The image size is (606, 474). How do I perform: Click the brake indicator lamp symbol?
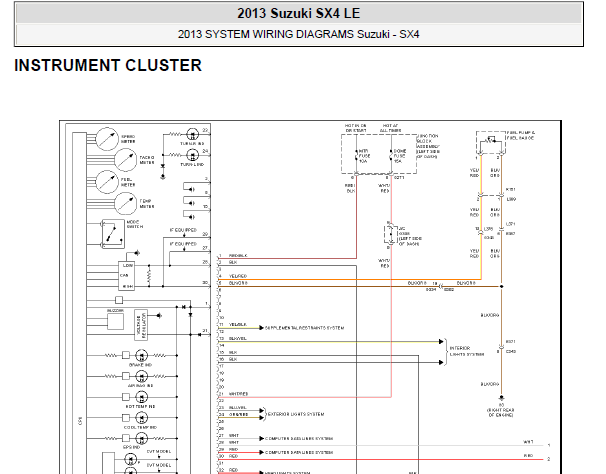pos(141,355)
